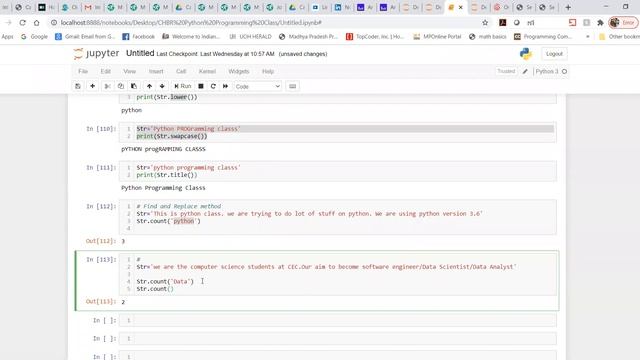
Task: Open the cell type Code dropdown
Action: (258, 86)
